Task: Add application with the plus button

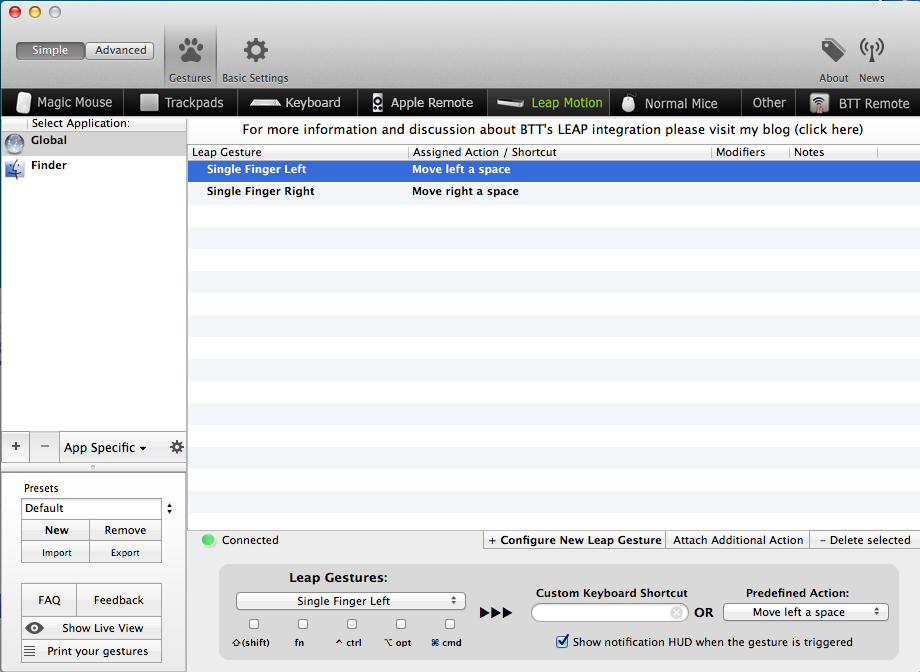Action: tap(15, 446)
